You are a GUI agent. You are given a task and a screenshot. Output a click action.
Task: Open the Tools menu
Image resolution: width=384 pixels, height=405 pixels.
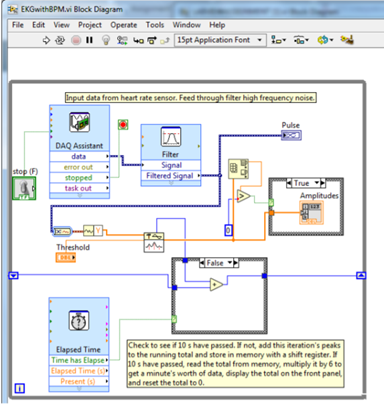pyautogui.click(x=155, y=25)
